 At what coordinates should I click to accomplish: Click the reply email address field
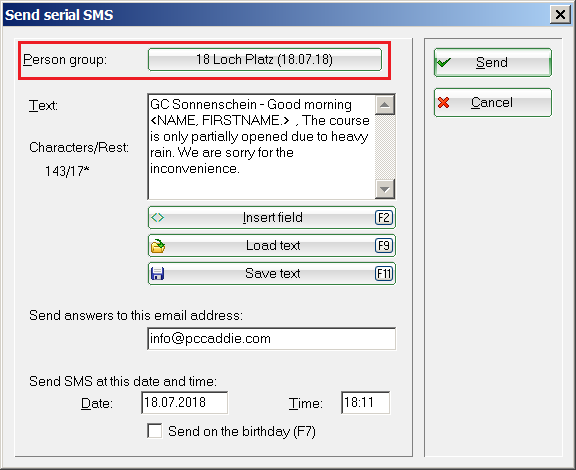(271, 338)
